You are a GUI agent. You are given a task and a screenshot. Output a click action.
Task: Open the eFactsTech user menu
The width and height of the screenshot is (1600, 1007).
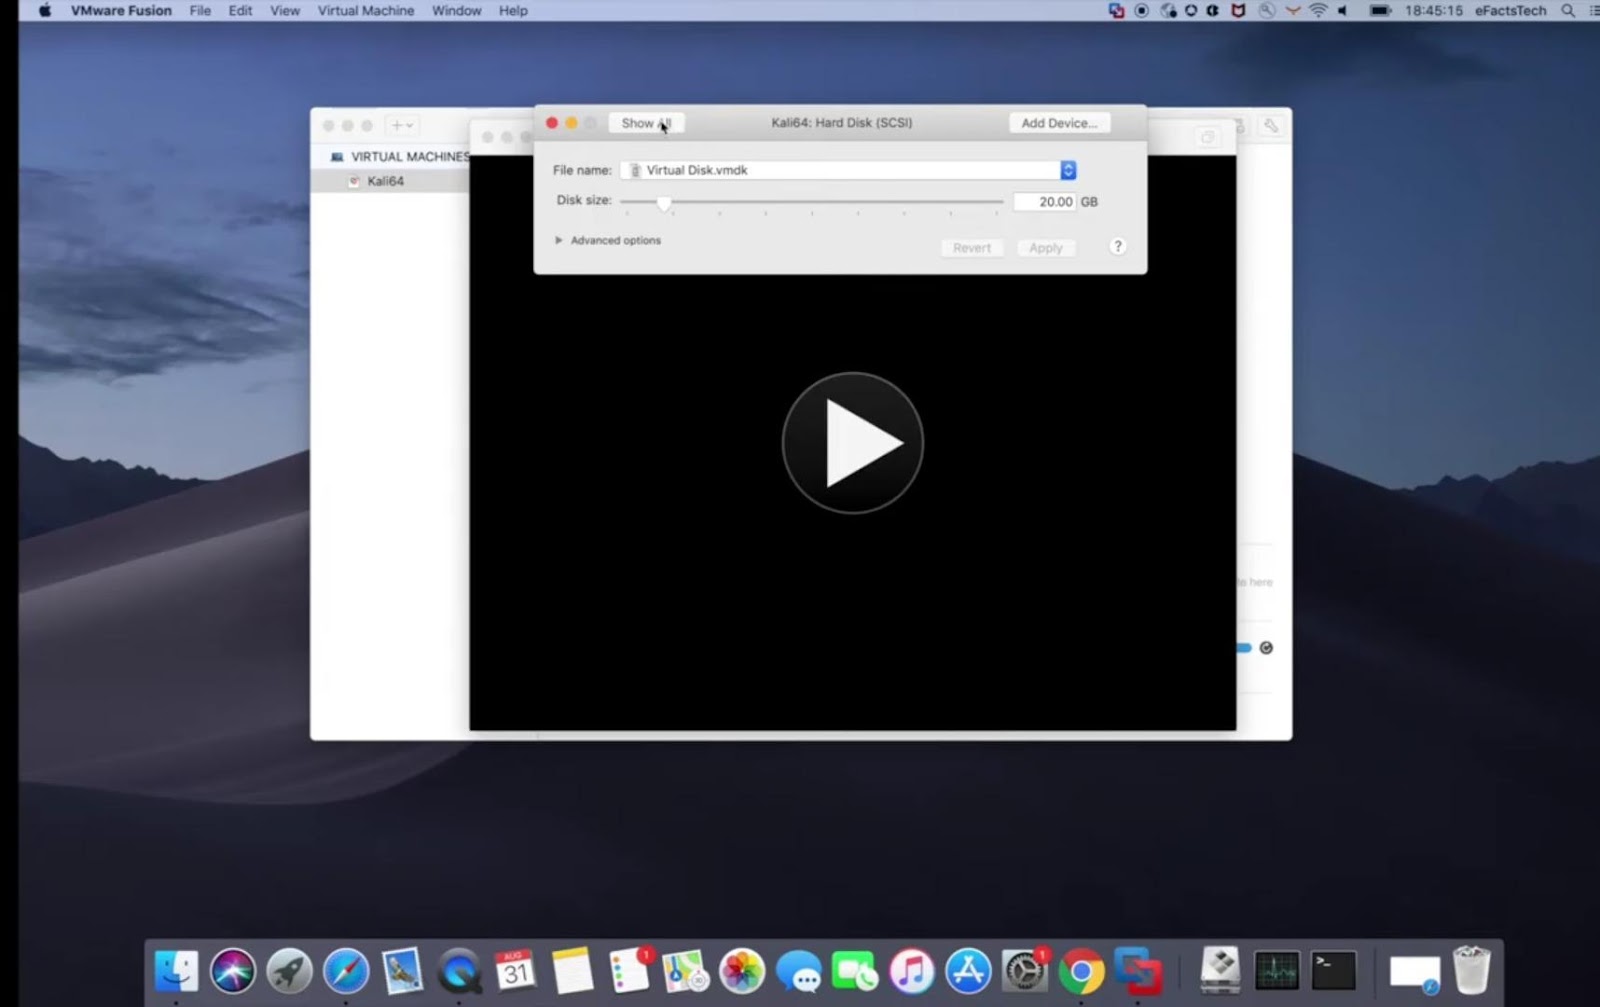click(1510, 11)
